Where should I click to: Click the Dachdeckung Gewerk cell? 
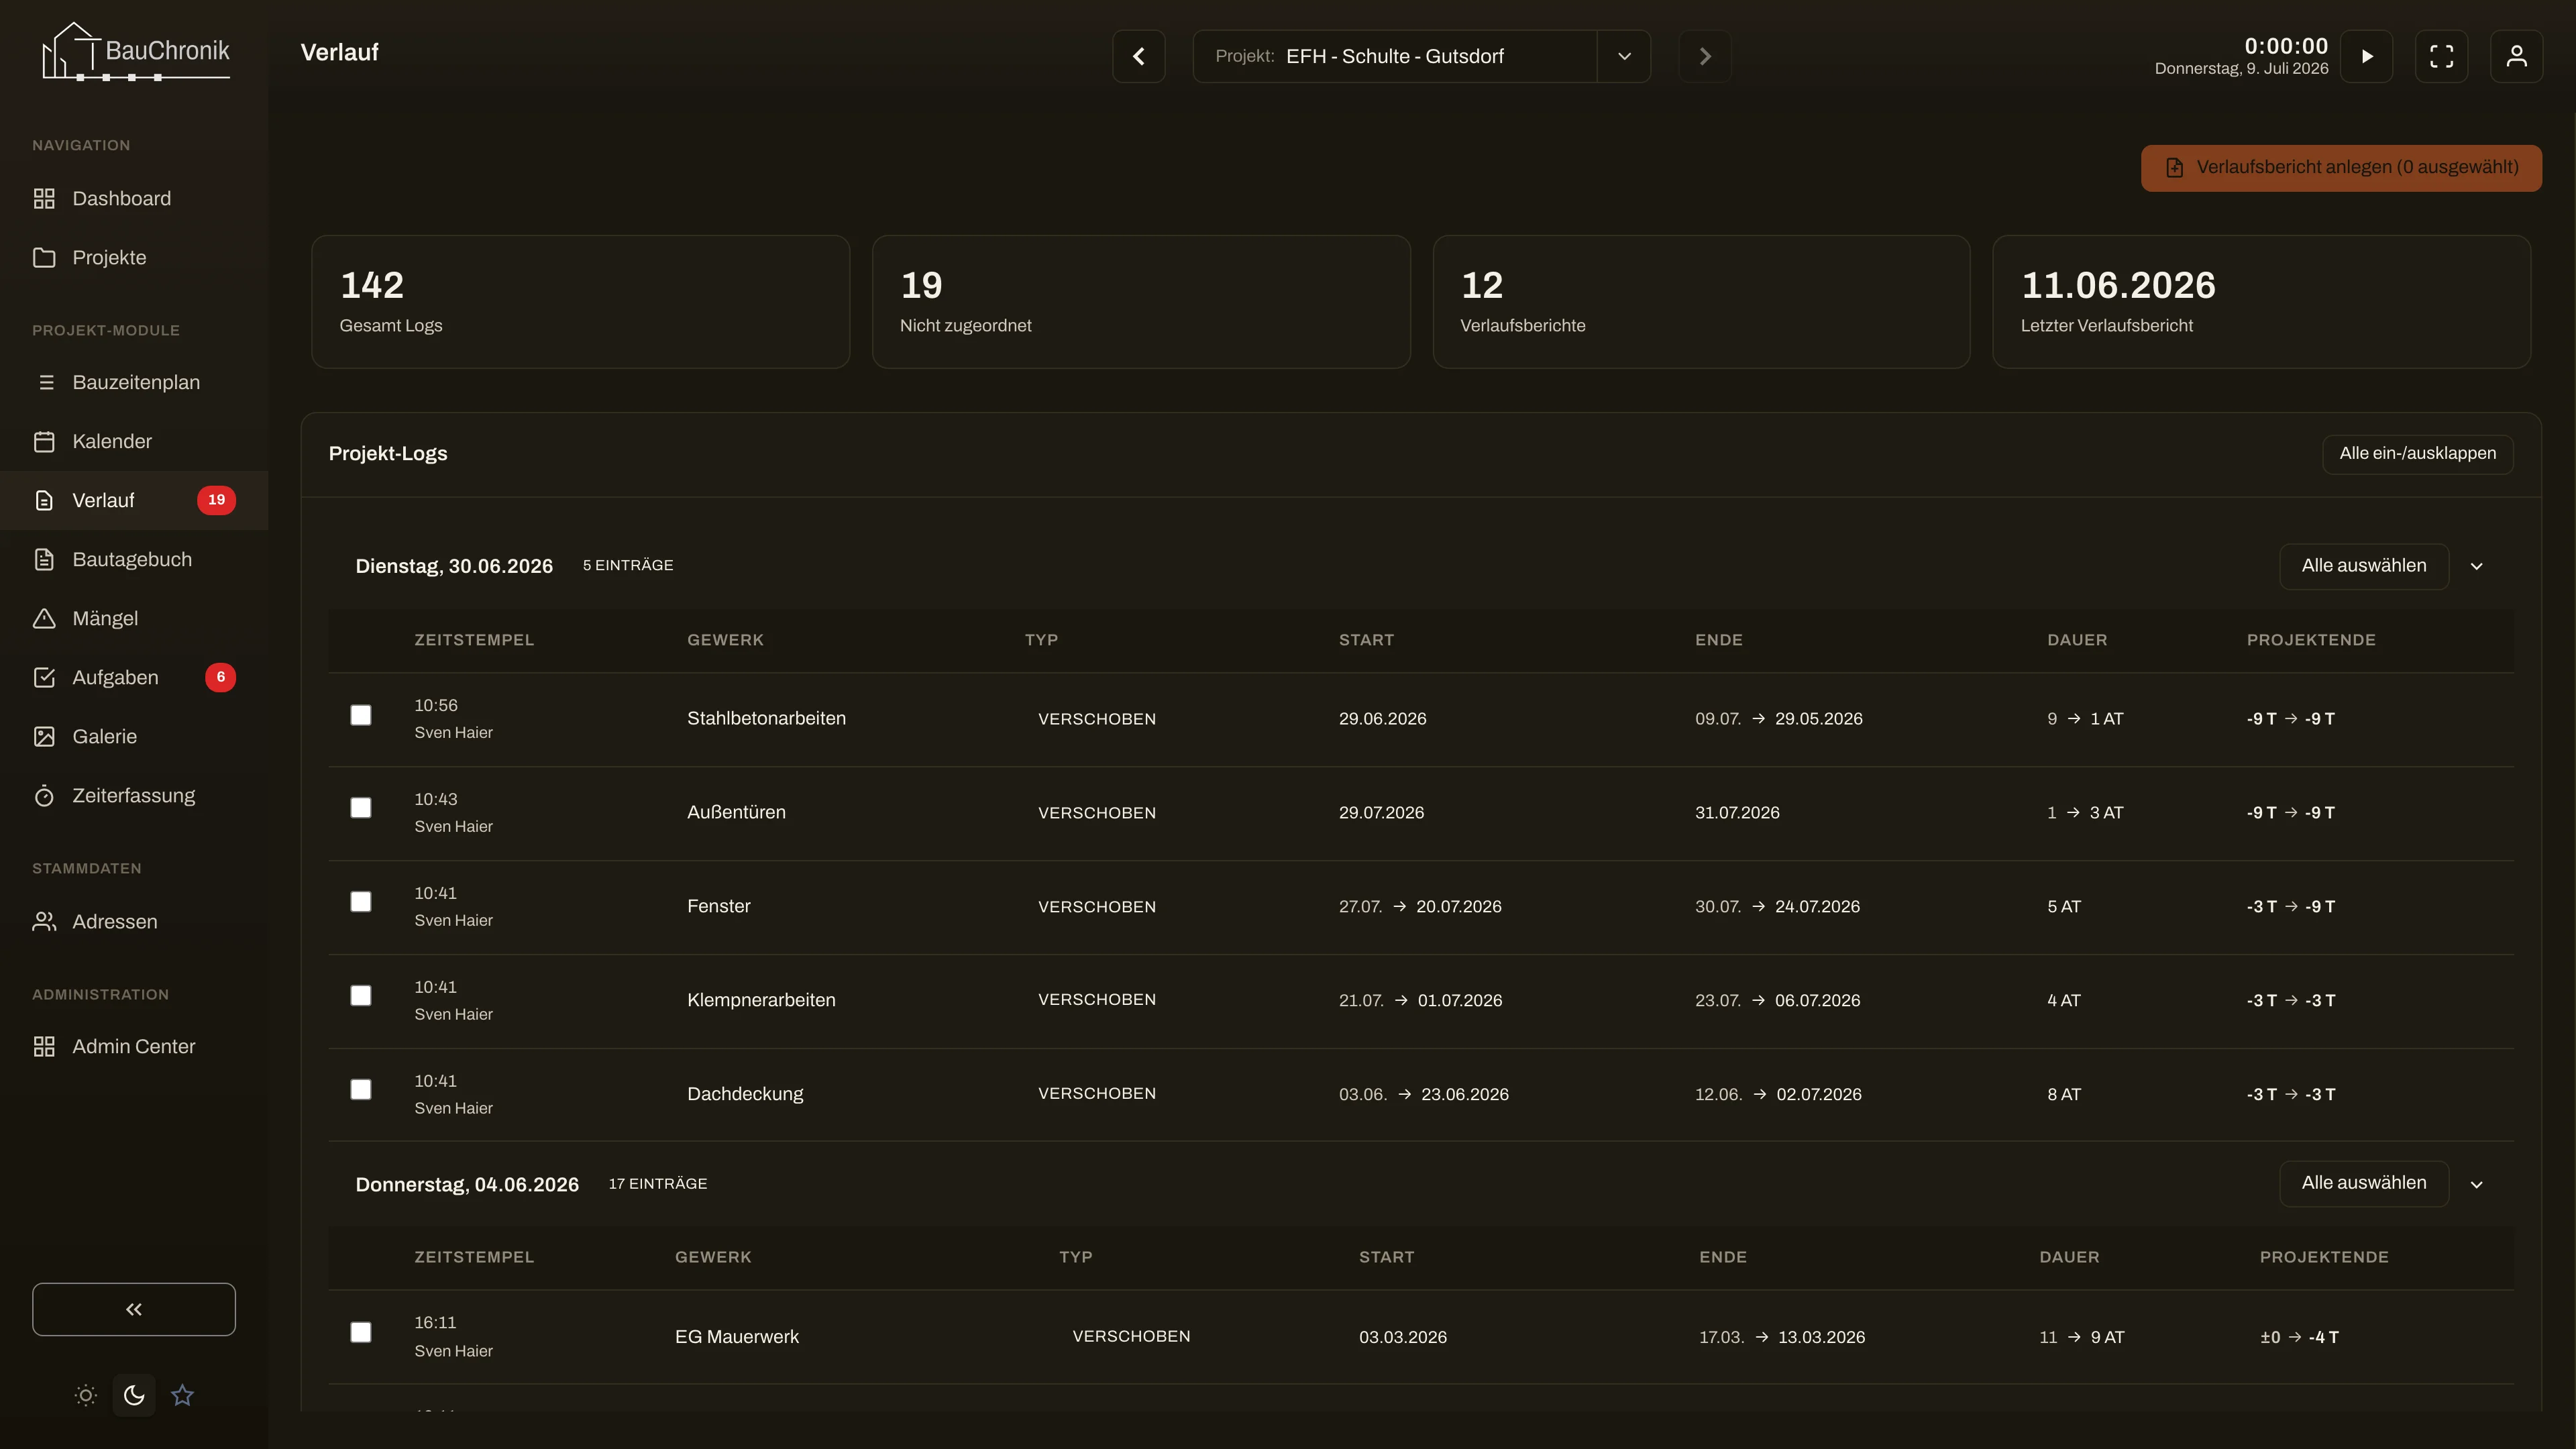coord(745,1094)
